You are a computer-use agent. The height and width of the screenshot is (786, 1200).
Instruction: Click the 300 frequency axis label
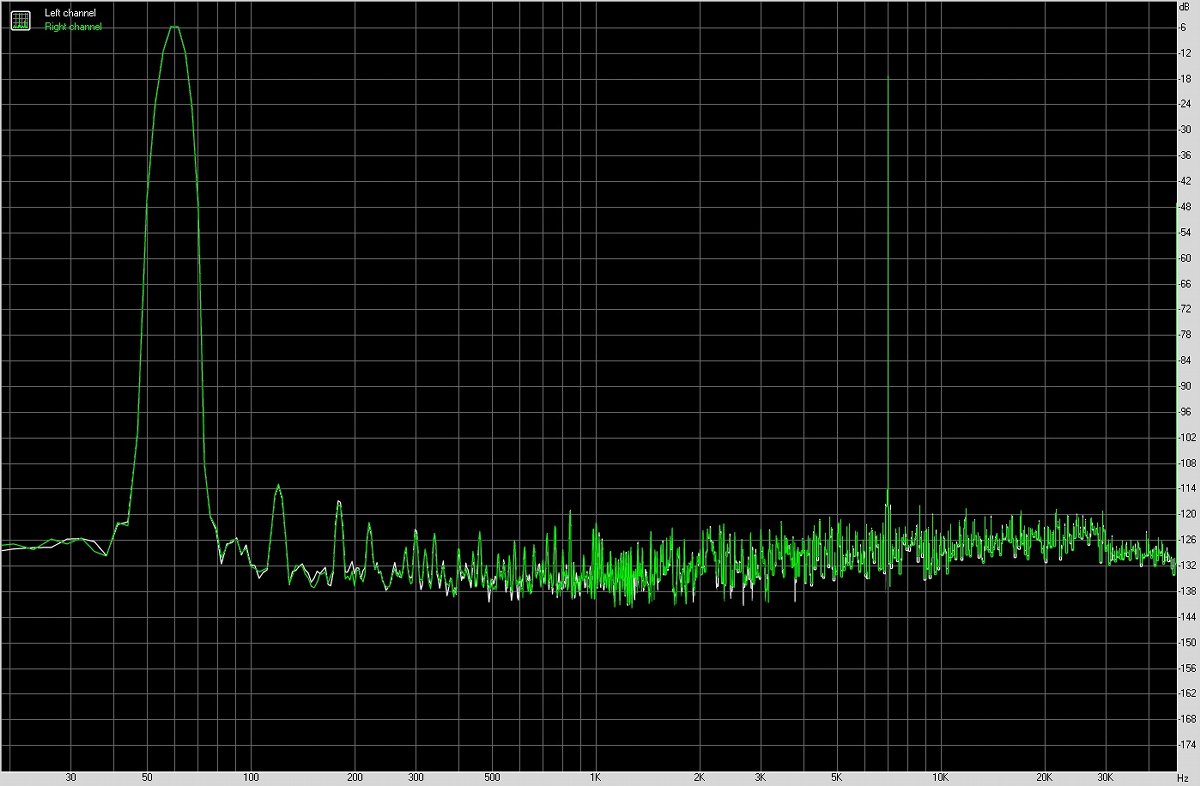click(416, 777)
